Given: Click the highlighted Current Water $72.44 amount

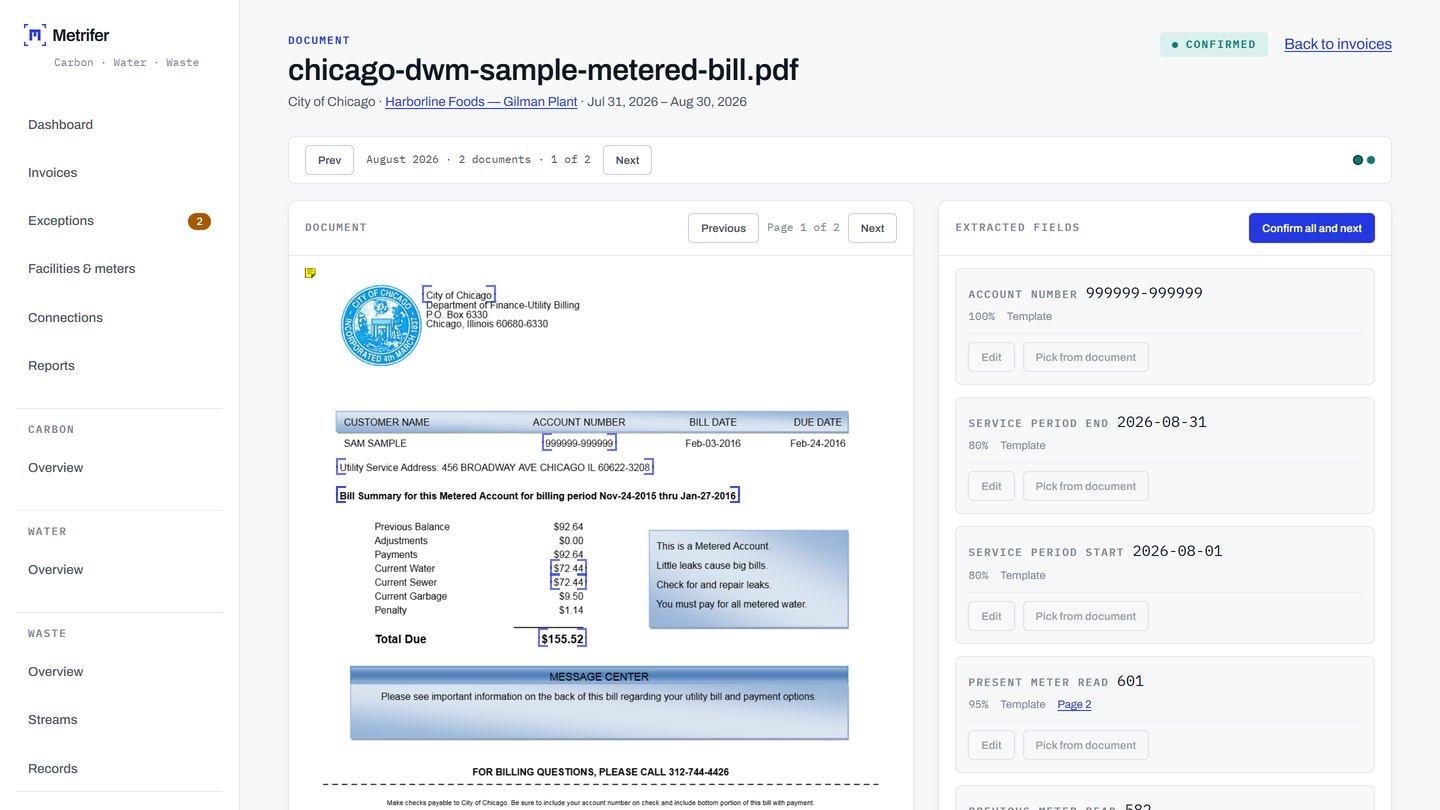Looking at the screenshot, I should (569, 568).
